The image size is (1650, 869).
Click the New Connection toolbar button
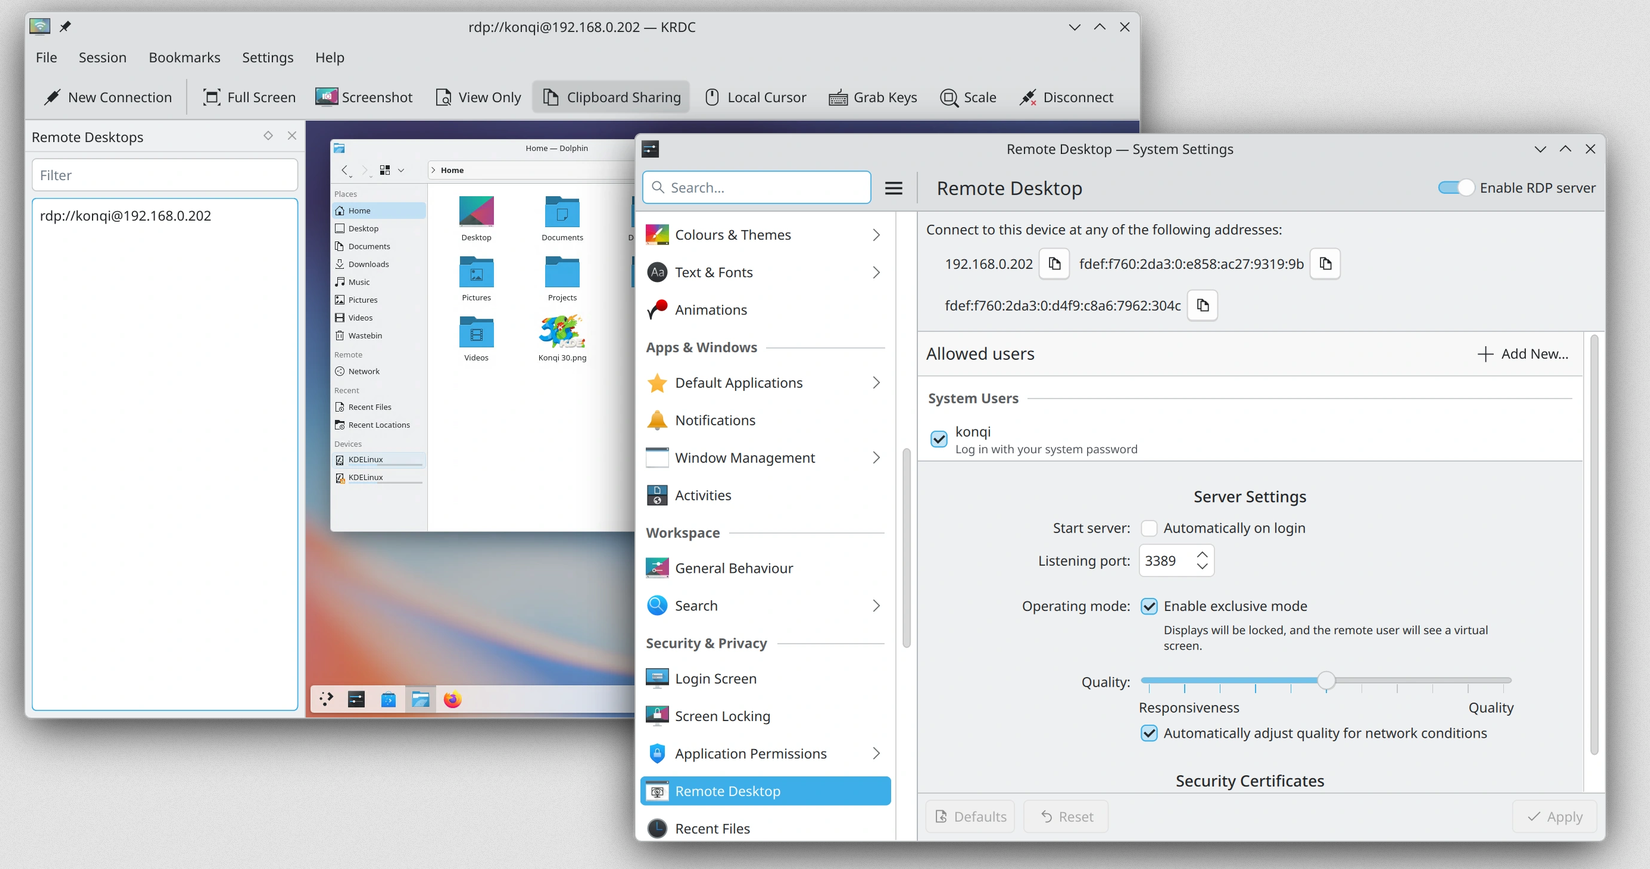(108, 97)
